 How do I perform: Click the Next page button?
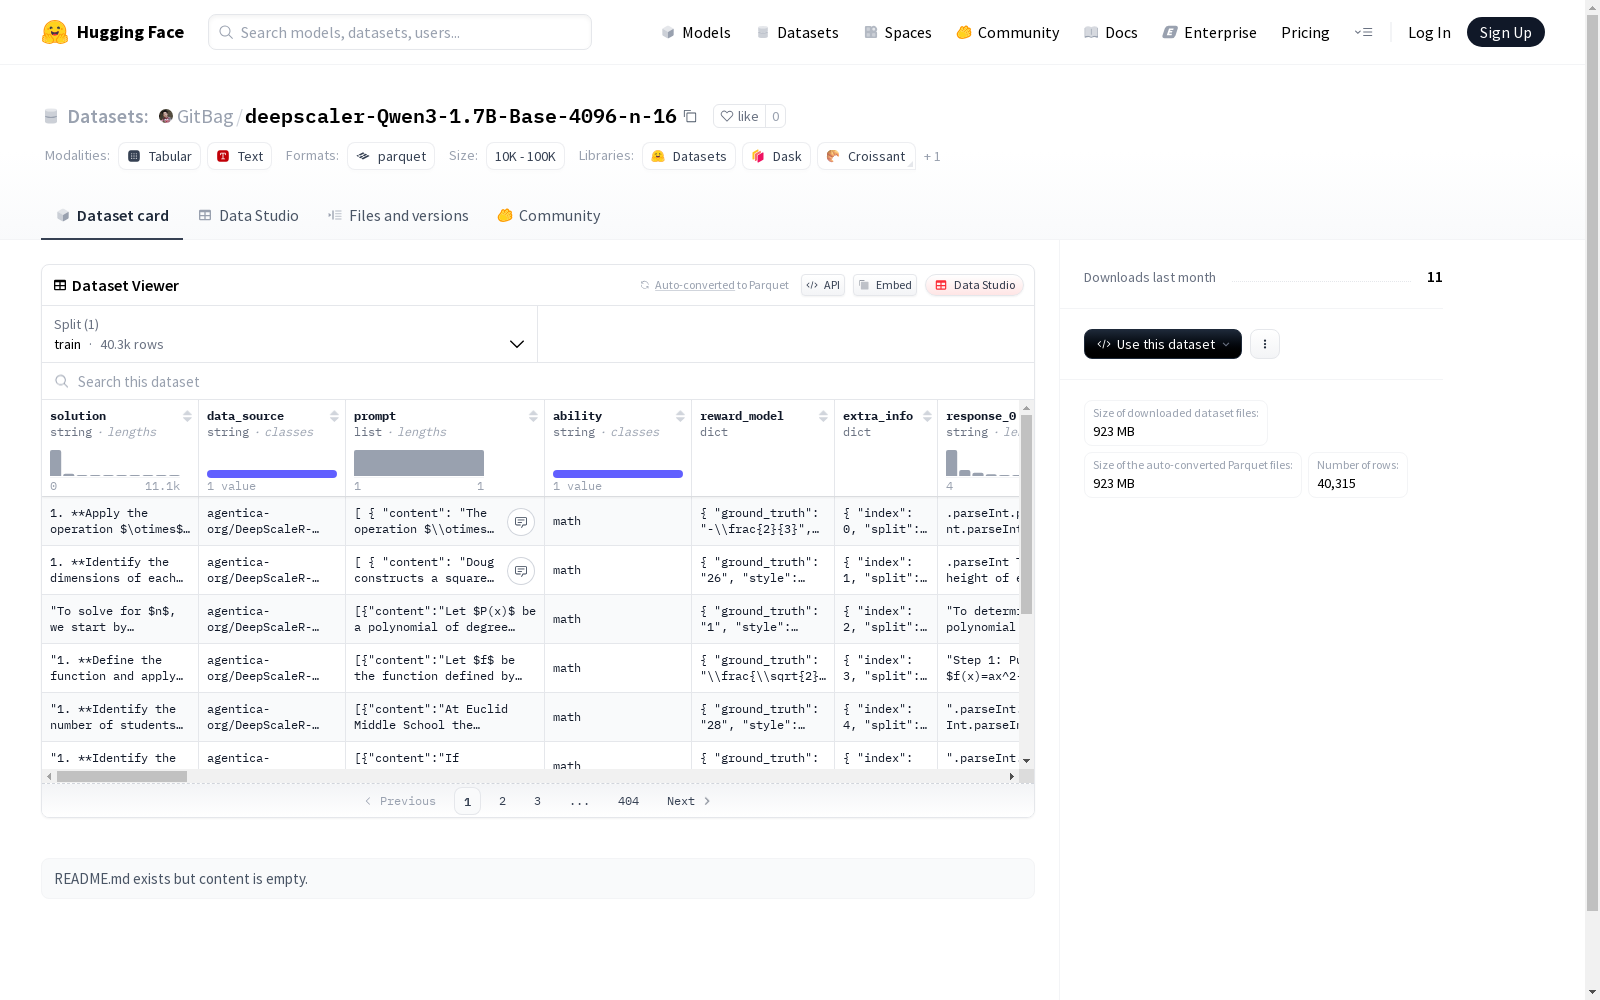click(689, 801)
